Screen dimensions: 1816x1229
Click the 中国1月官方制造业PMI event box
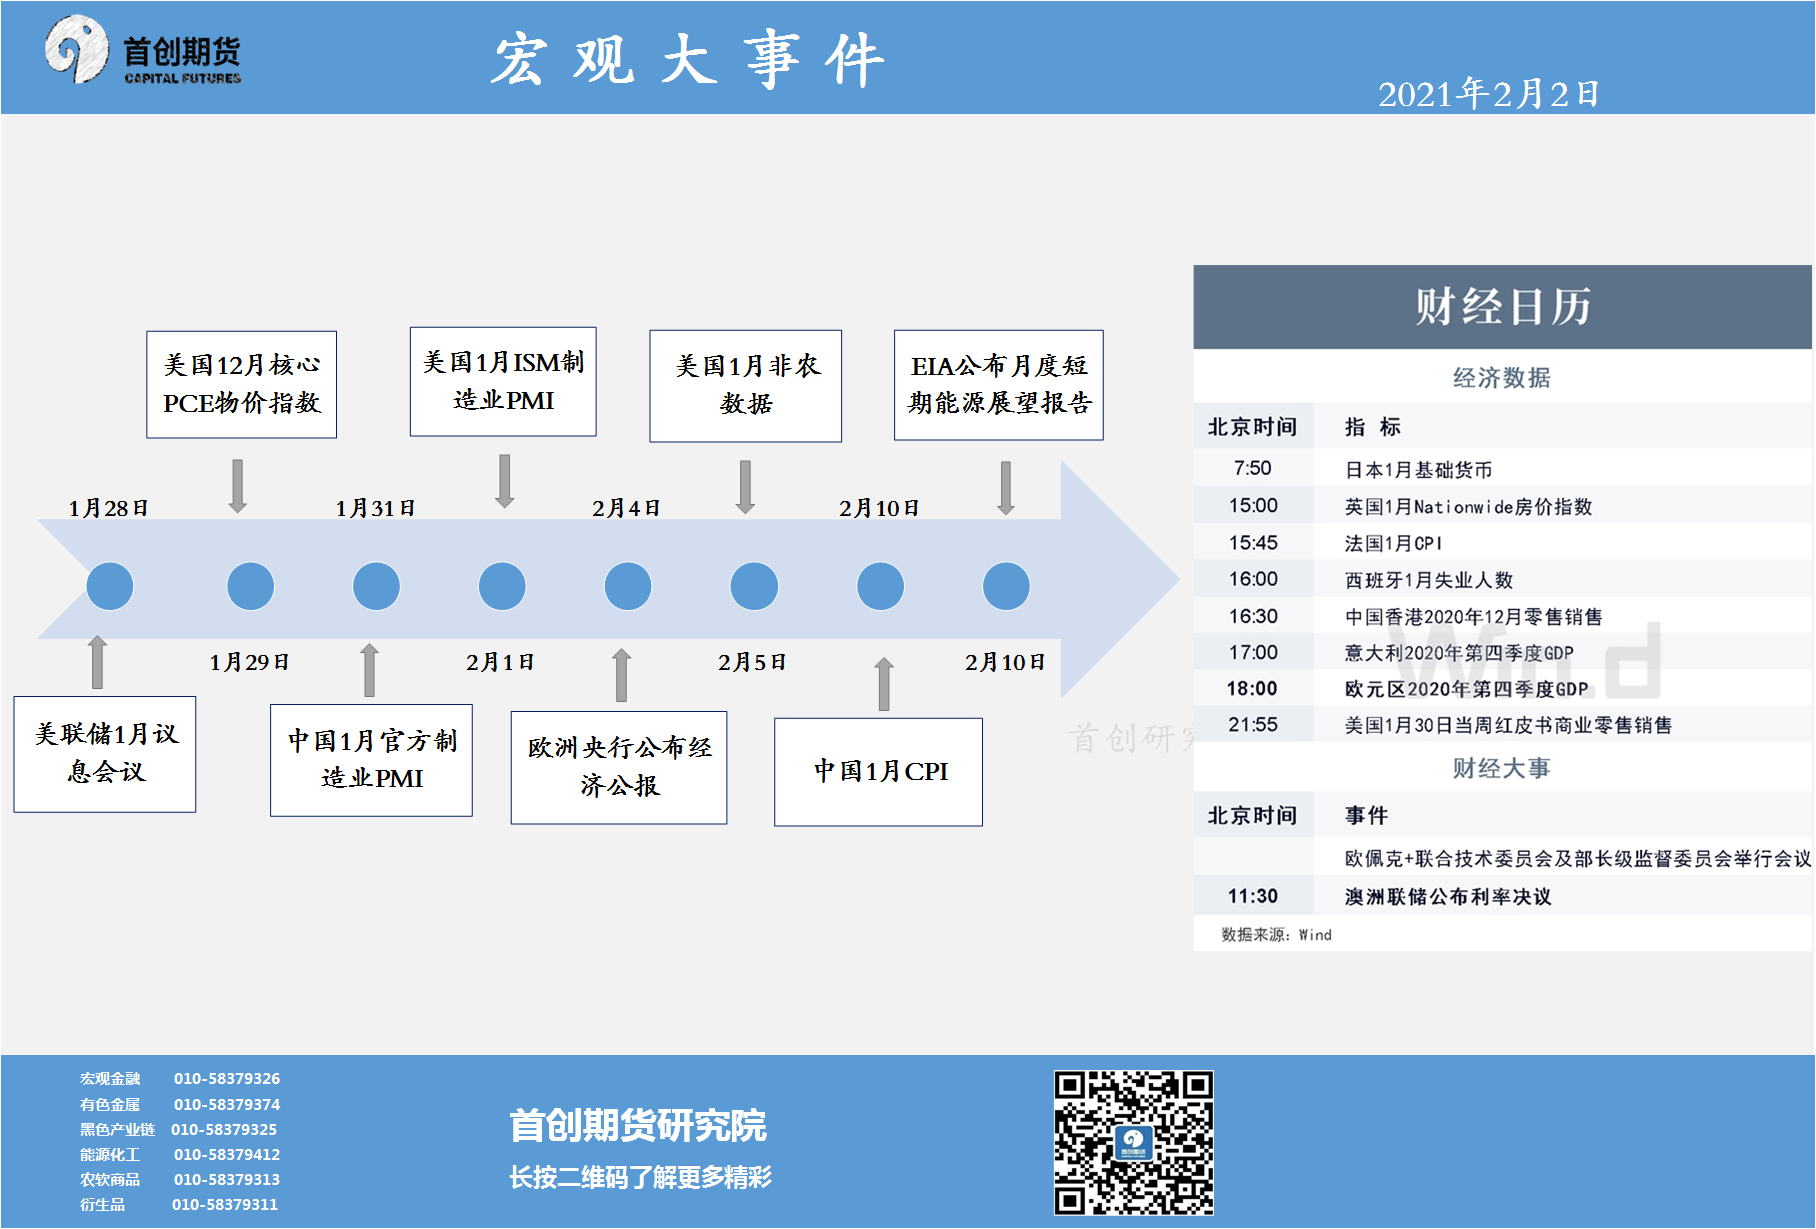point(371,760)
